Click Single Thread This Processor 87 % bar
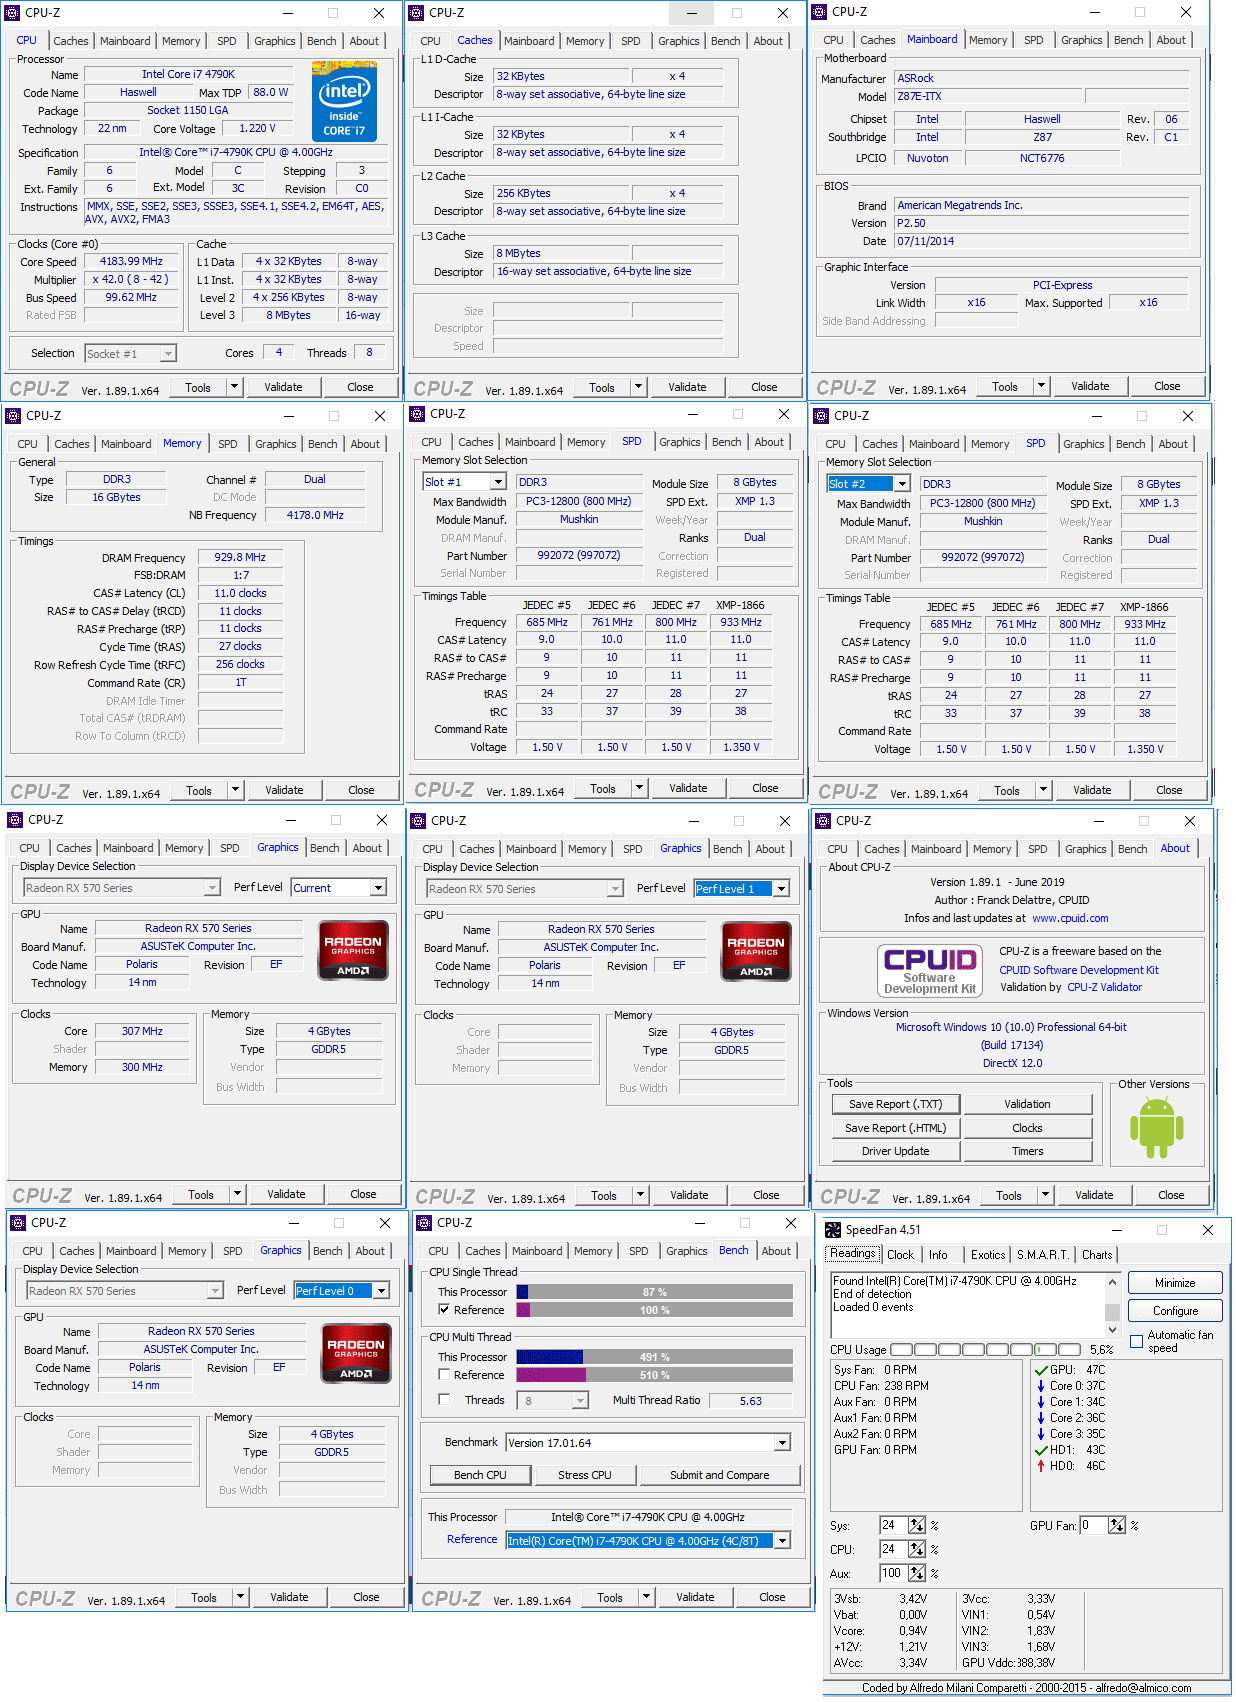The height and width of the screenshot is (1702, 1236). coord(654,1292)
